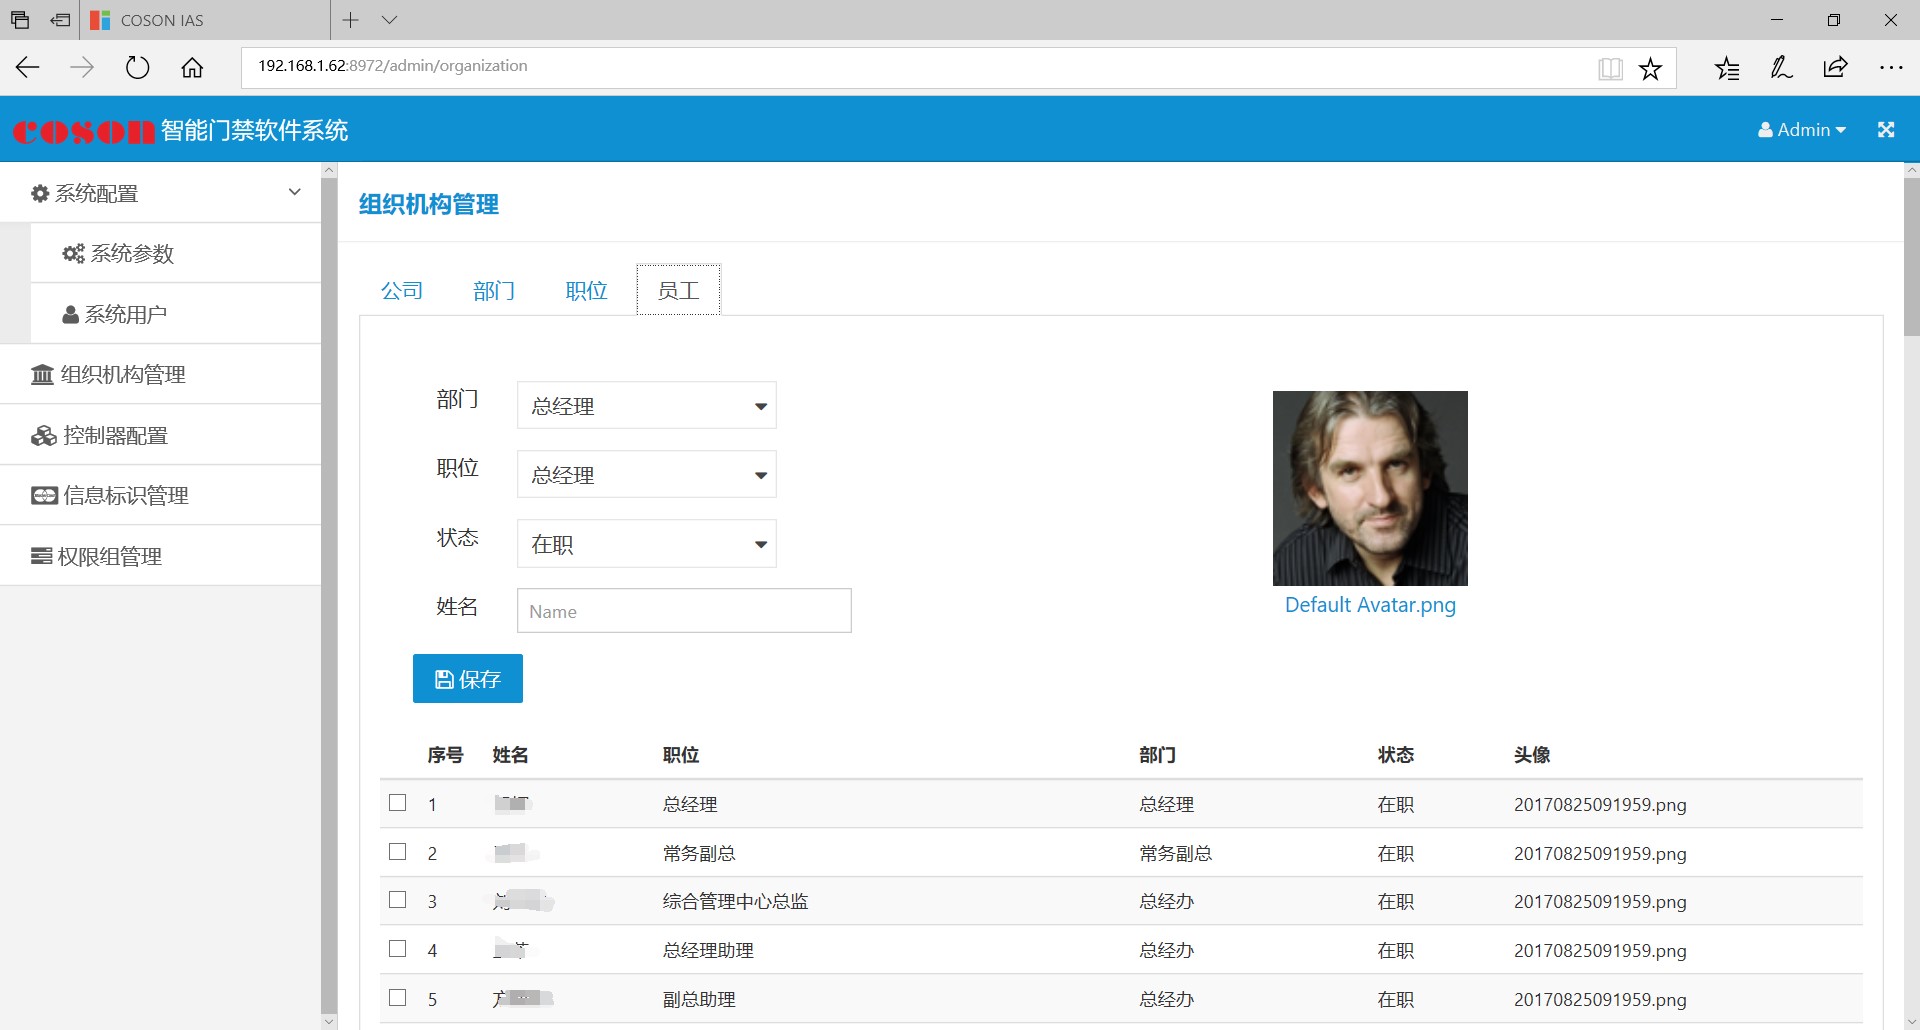Select the row 5 checkbox
The width and height of the screenshot is (1920, 1030).
398,998
